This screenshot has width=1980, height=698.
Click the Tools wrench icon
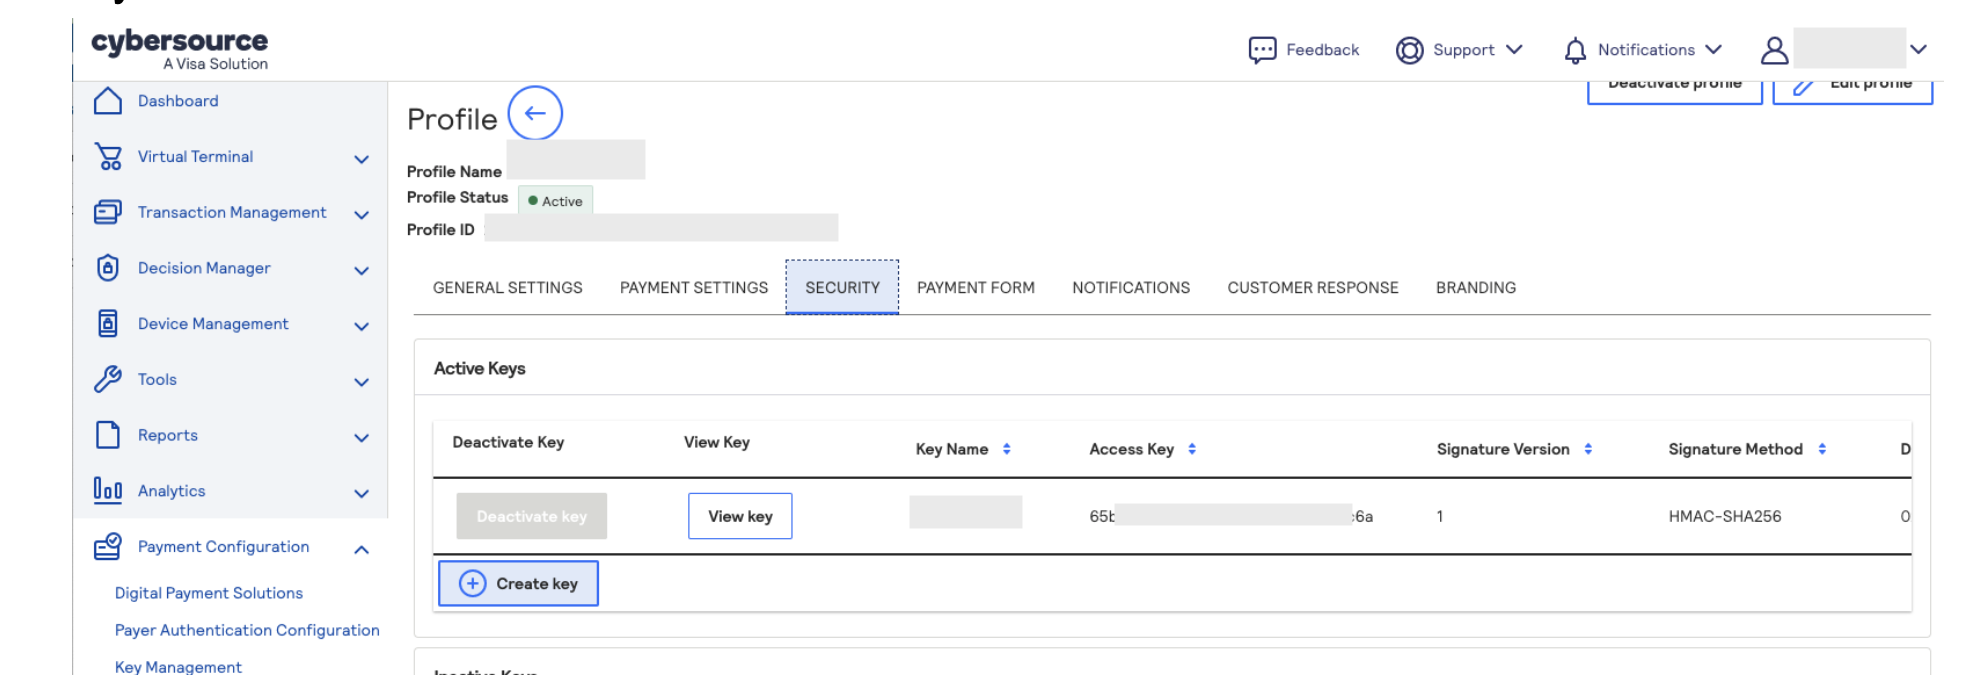108,379
